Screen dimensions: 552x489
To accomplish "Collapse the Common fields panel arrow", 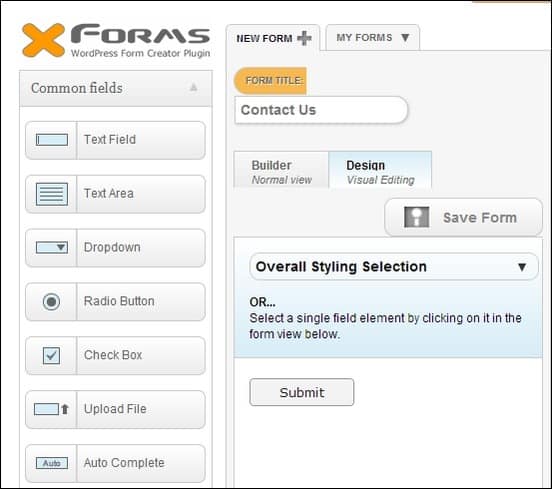I will click(x=193, y=87).
